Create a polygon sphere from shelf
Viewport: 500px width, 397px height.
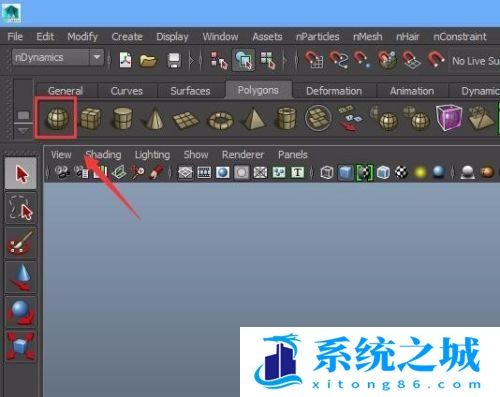(57, 118)
